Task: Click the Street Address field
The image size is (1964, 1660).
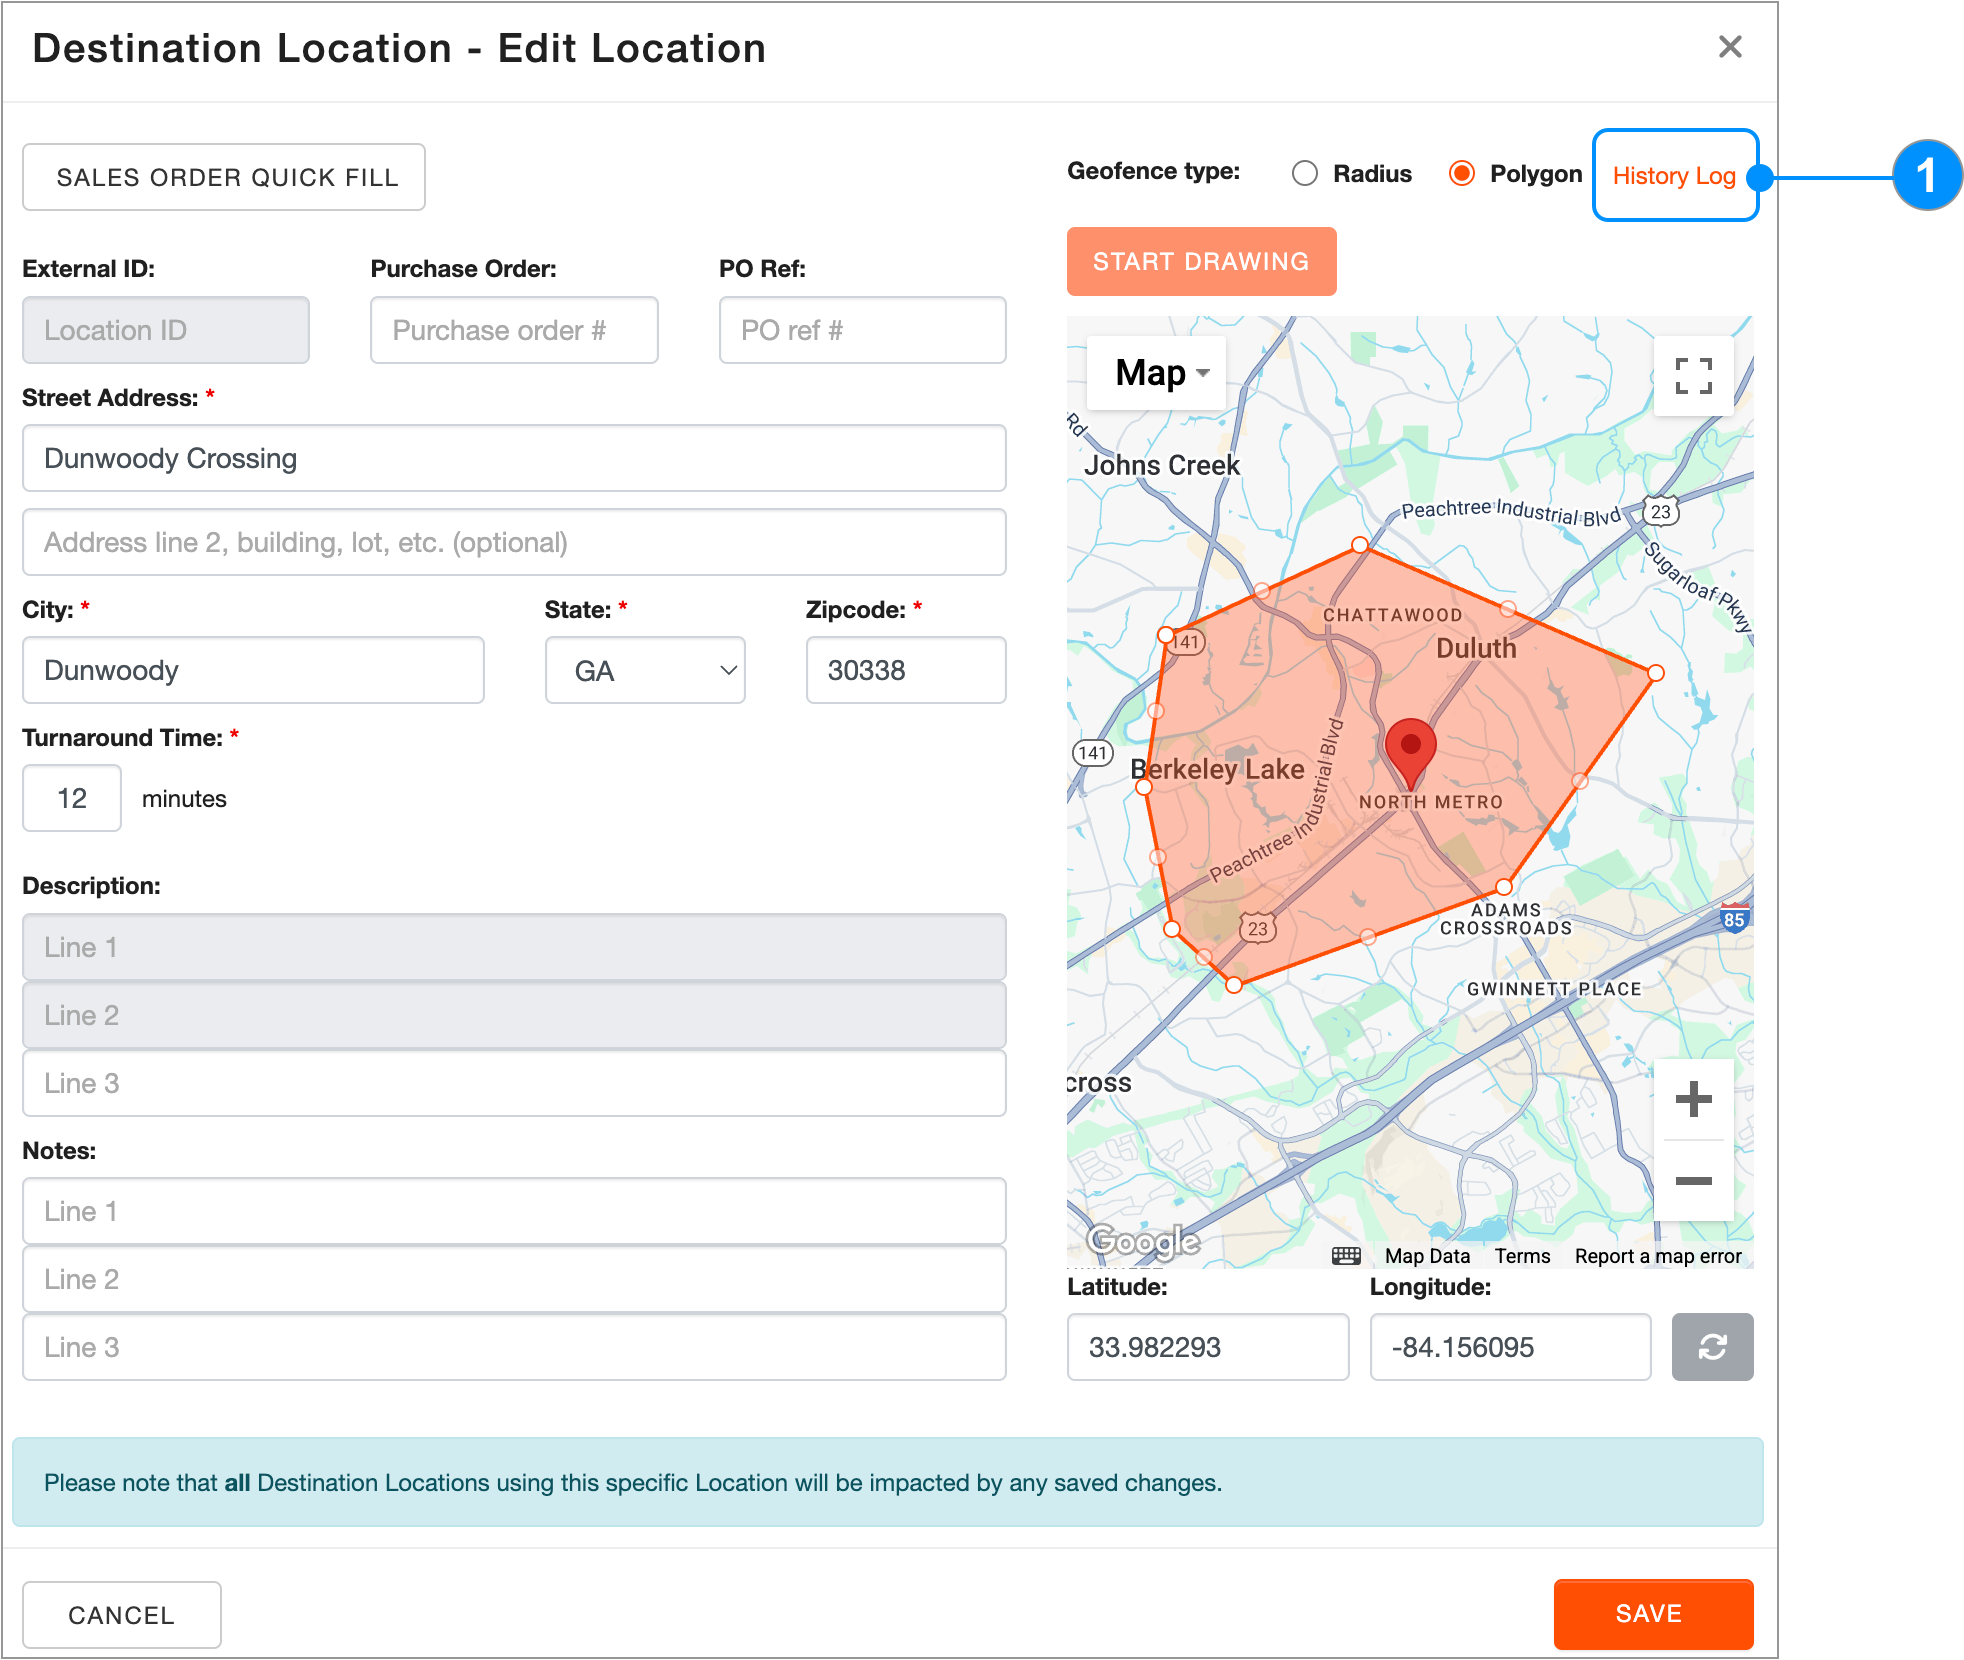Action: click(x=514, y=458)
